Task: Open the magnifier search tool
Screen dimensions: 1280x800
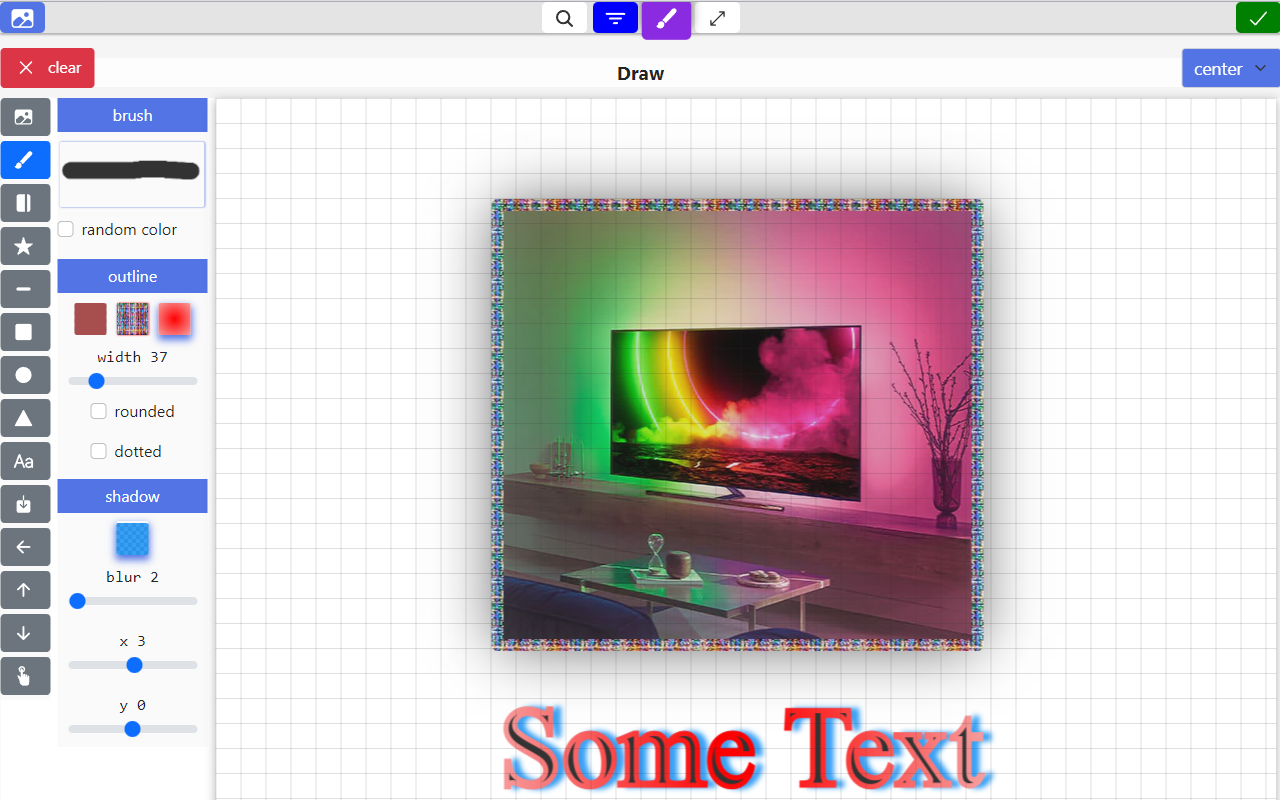Action: (564, 18)
